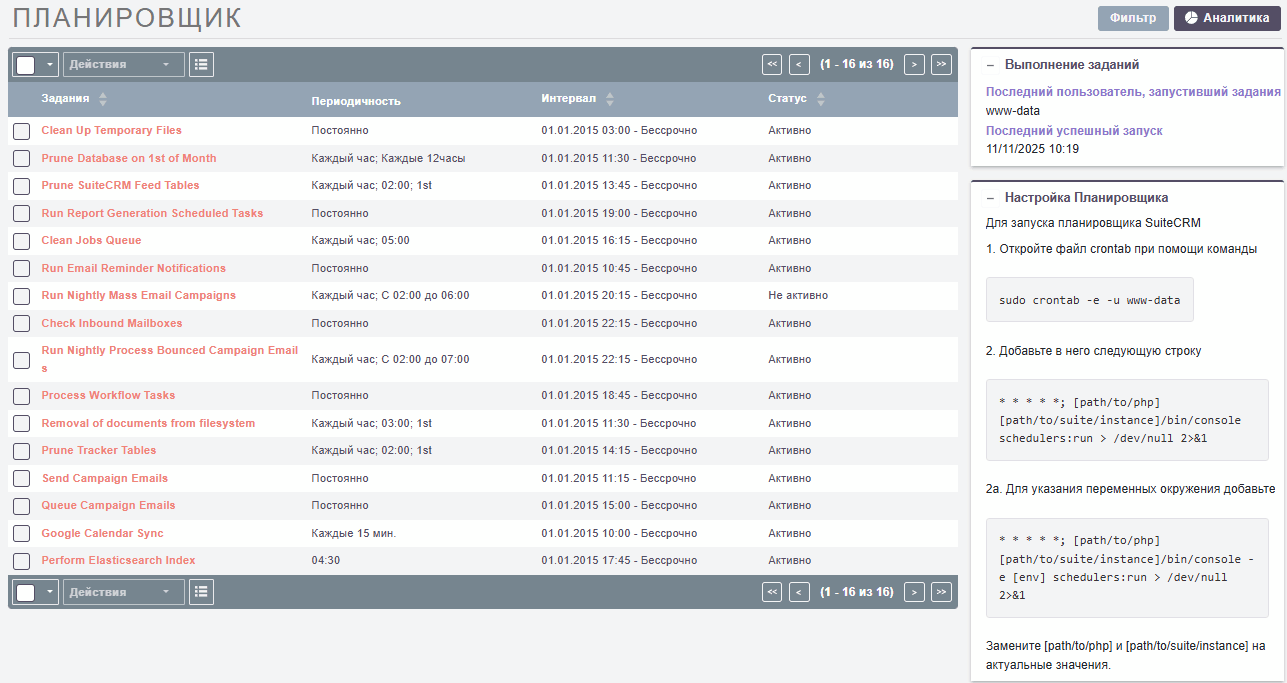
Task: Sort the list by the Задания column arrows
Action: [x=103, y=98]
